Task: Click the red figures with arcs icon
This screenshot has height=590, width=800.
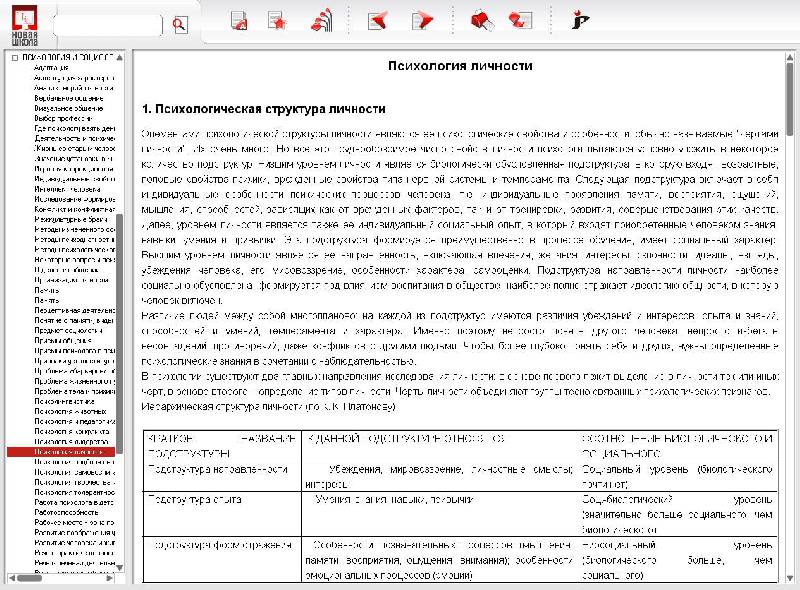Action: tap(321, 21)
